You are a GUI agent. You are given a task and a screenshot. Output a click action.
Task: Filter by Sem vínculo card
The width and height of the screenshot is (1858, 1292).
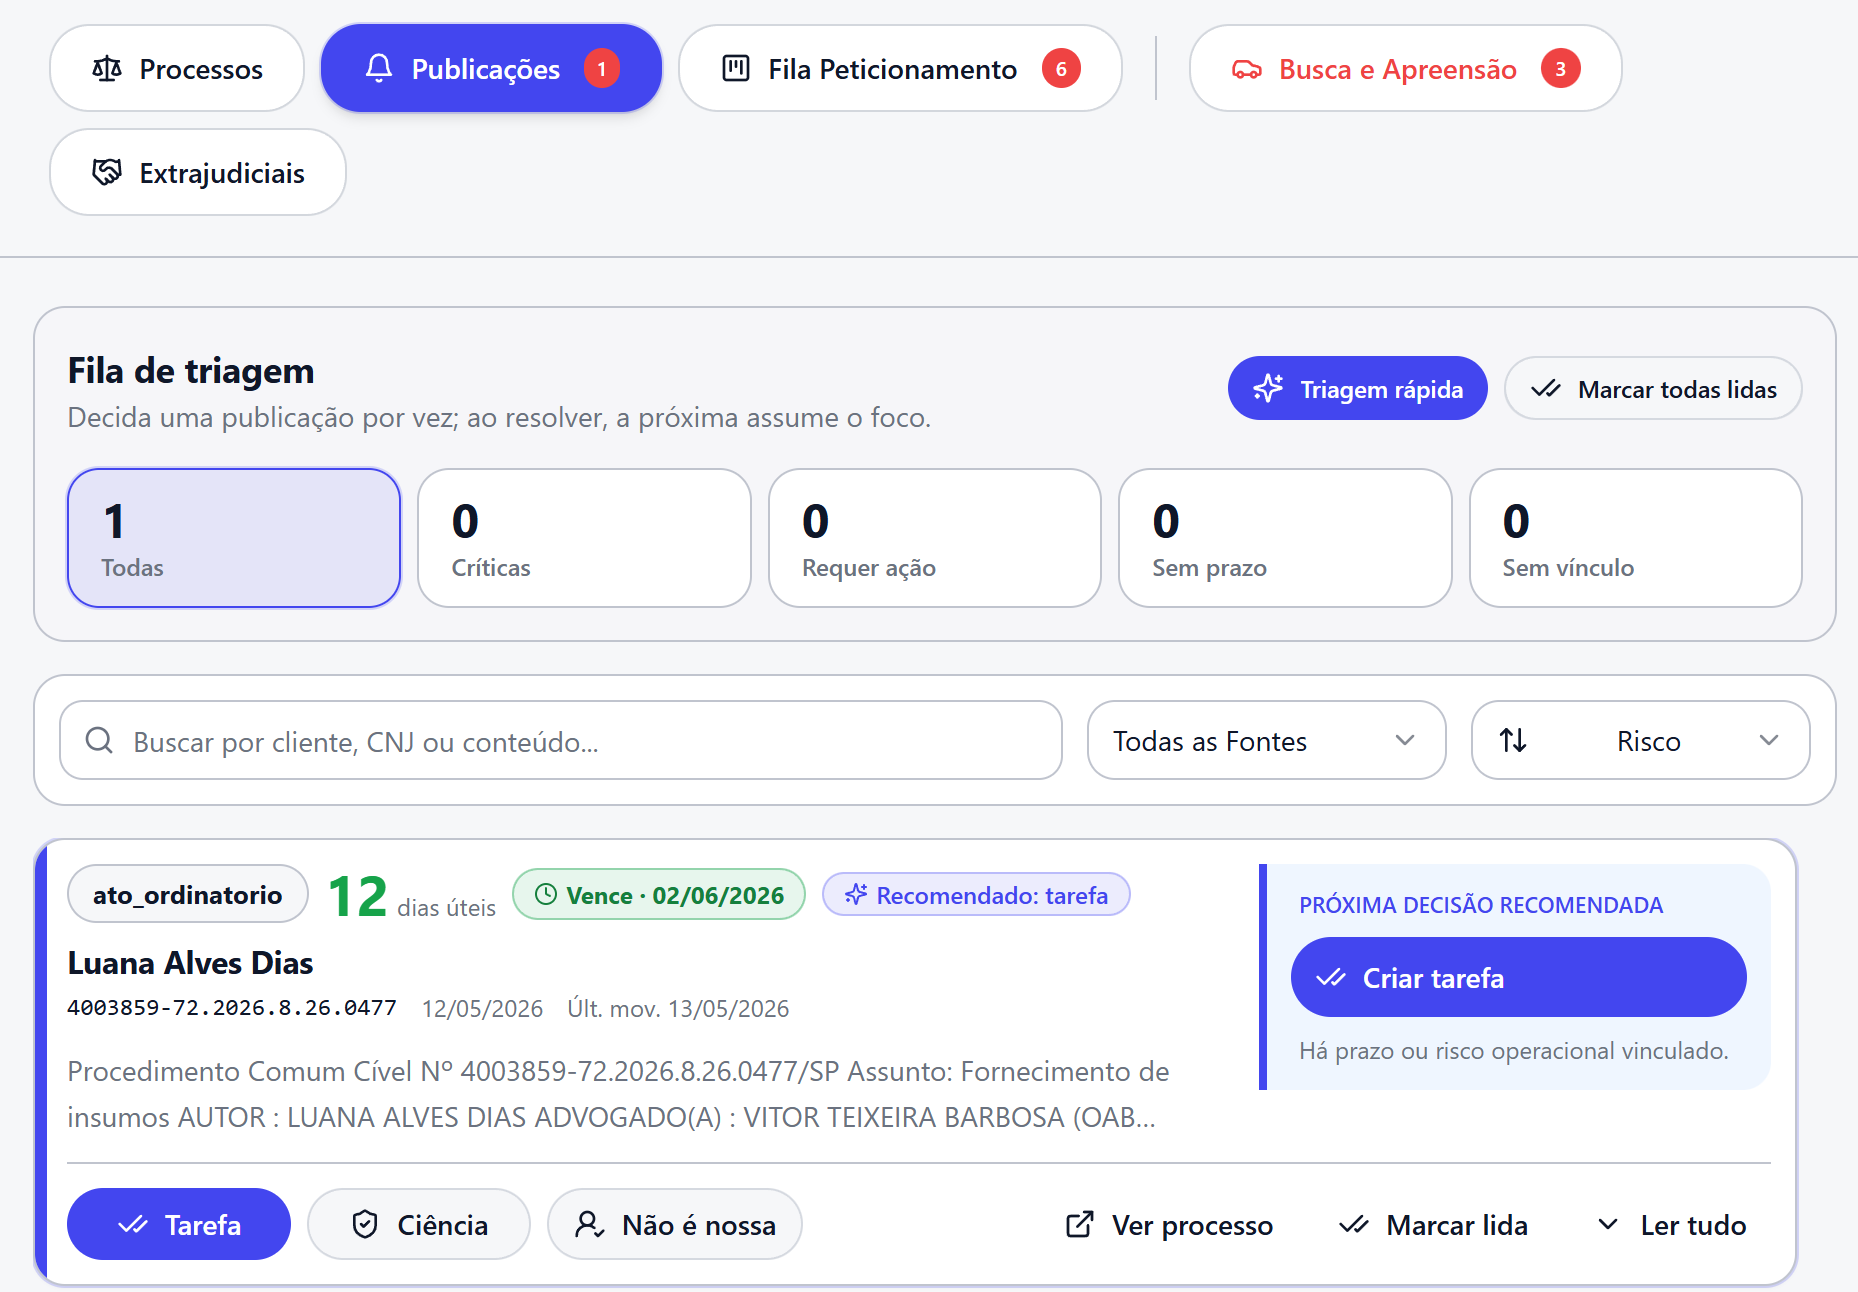(x=1636, y=538)
